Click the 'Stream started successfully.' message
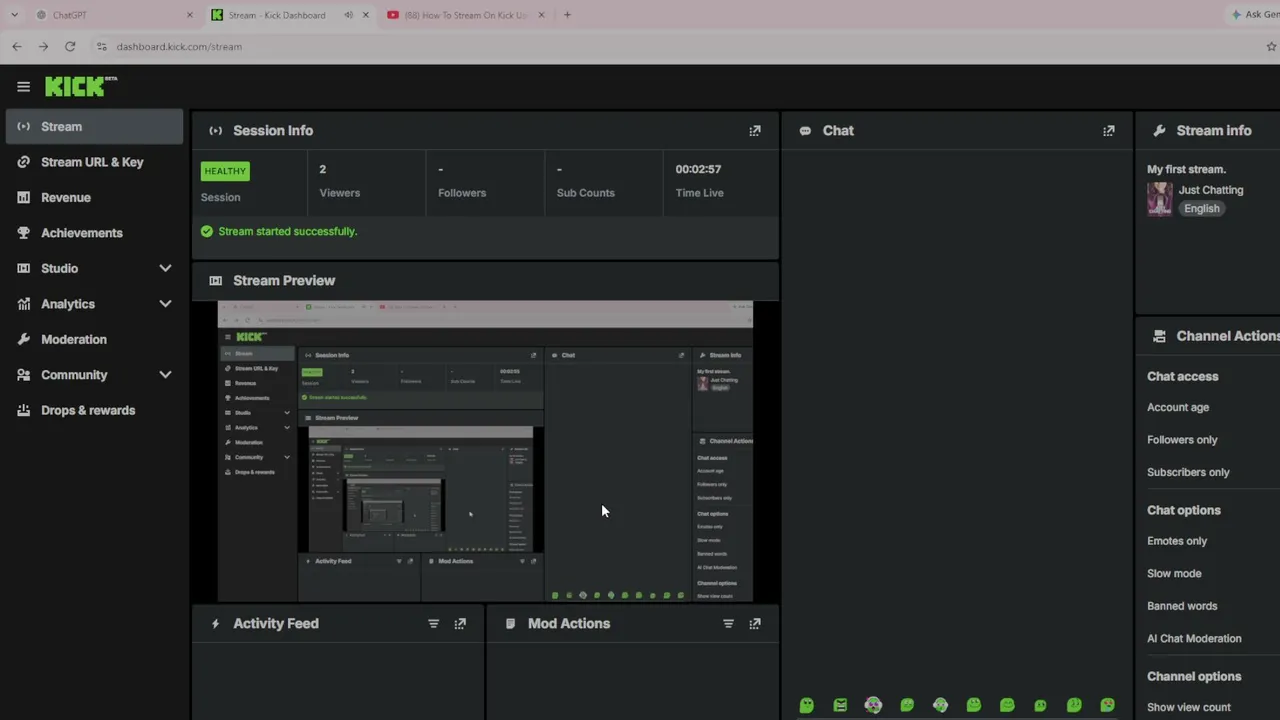The image size is (1280, 720). (x=288, y=232)
